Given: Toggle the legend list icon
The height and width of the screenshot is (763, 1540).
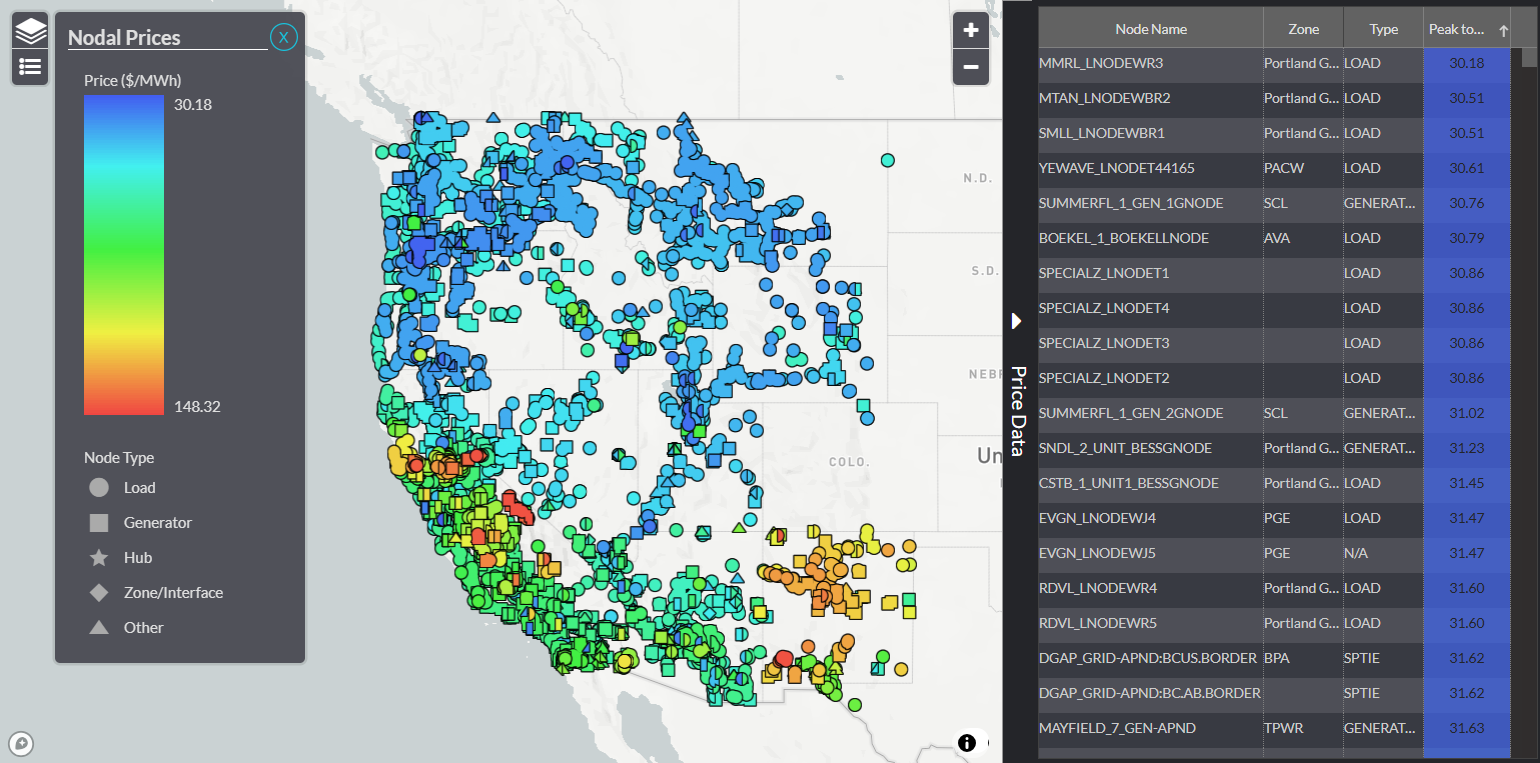Looking at the screenshot, I should point(30,67).
